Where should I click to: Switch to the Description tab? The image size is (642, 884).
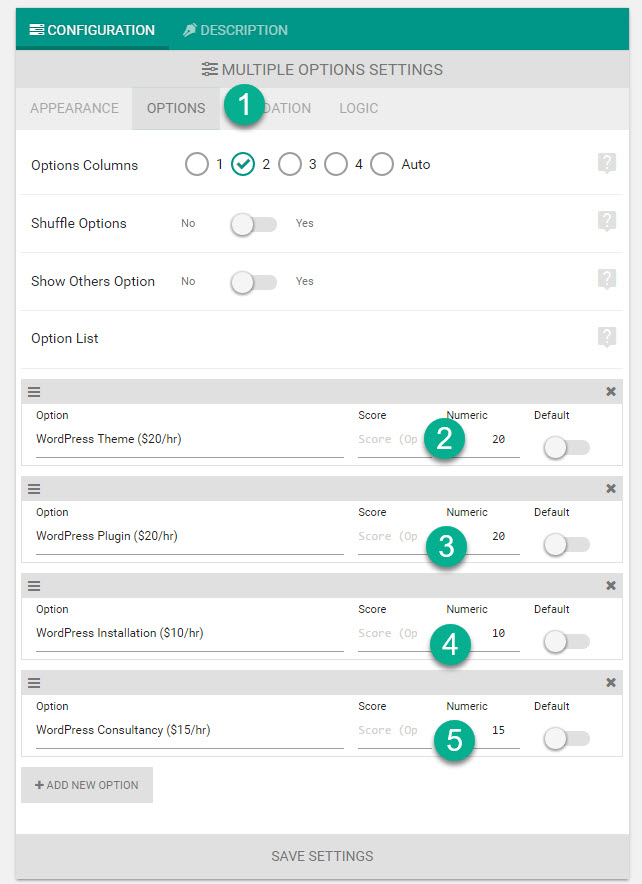[x=235, y=30]
